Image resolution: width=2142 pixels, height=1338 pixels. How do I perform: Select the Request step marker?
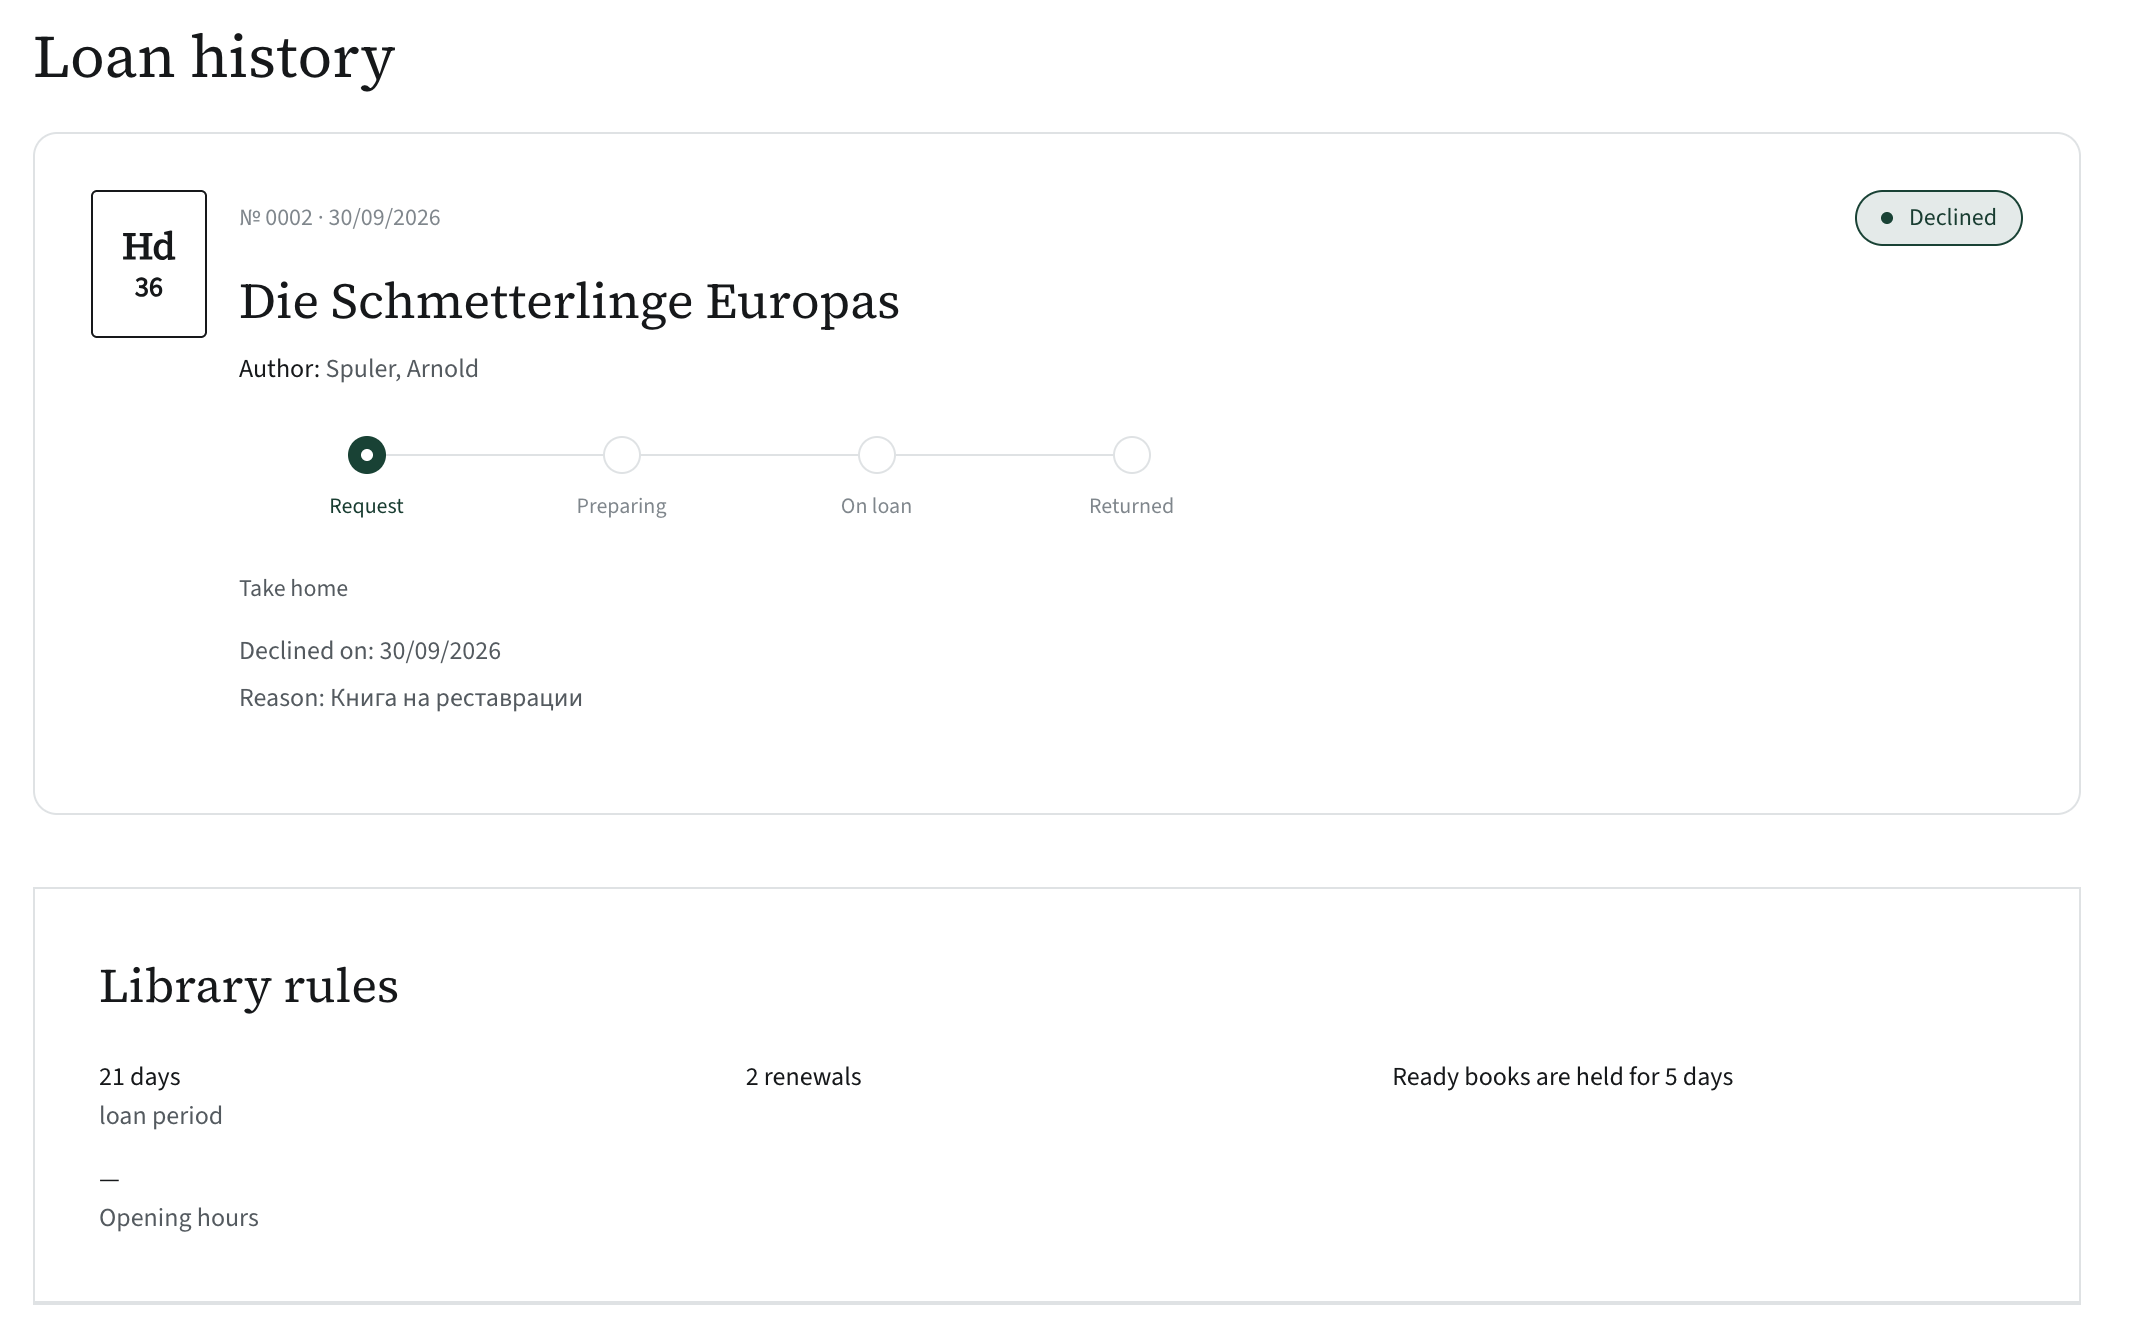tap(367, 455)
